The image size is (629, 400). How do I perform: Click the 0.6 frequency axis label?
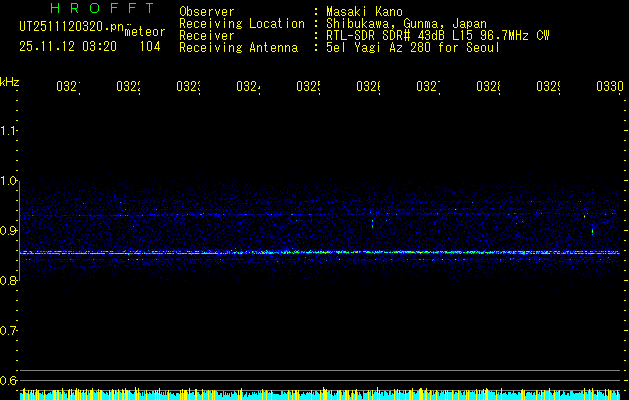[8, 380]
